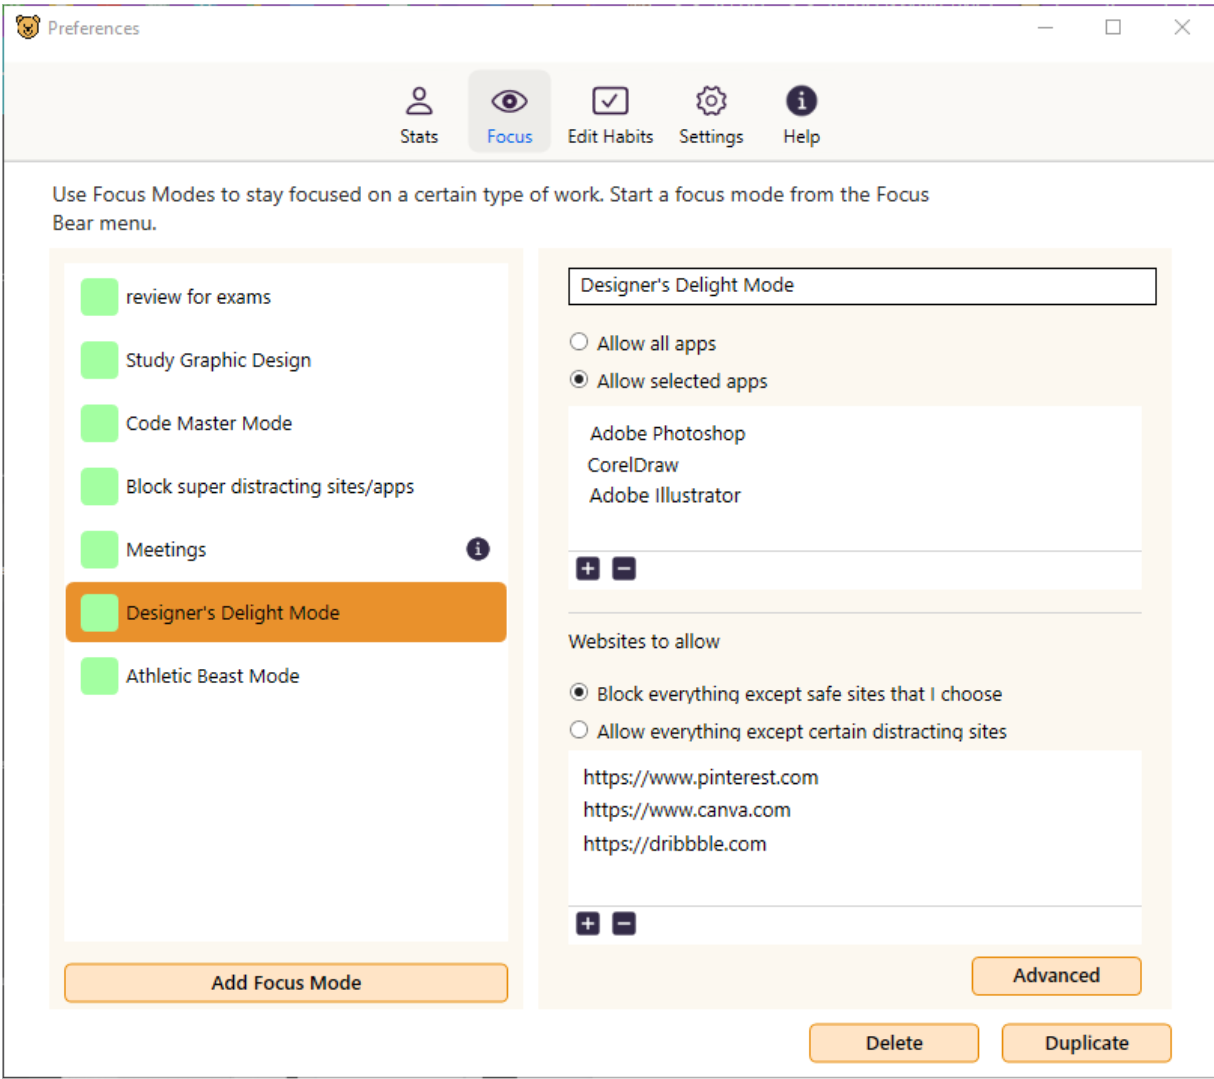Click the green swatch of Designer's Delight Mode
Screen dimensions: 1214x1079
pos(99,612)
